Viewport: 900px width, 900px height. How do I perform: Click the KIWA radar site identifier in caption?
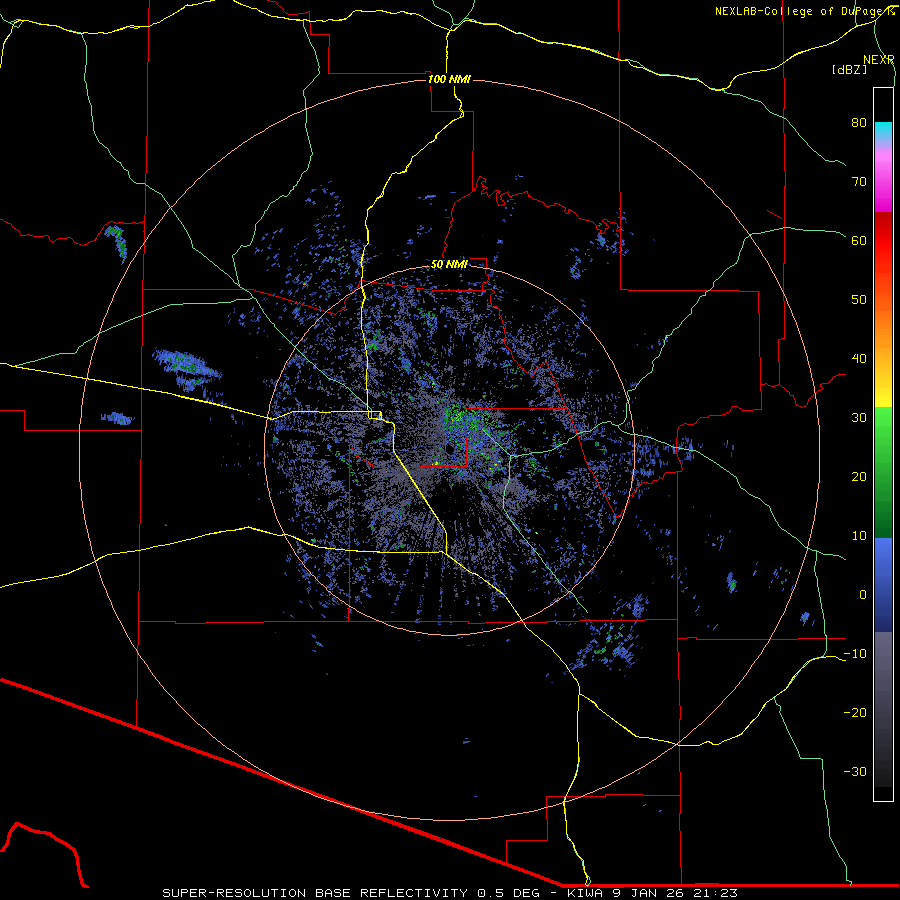[x=585, y=893]
